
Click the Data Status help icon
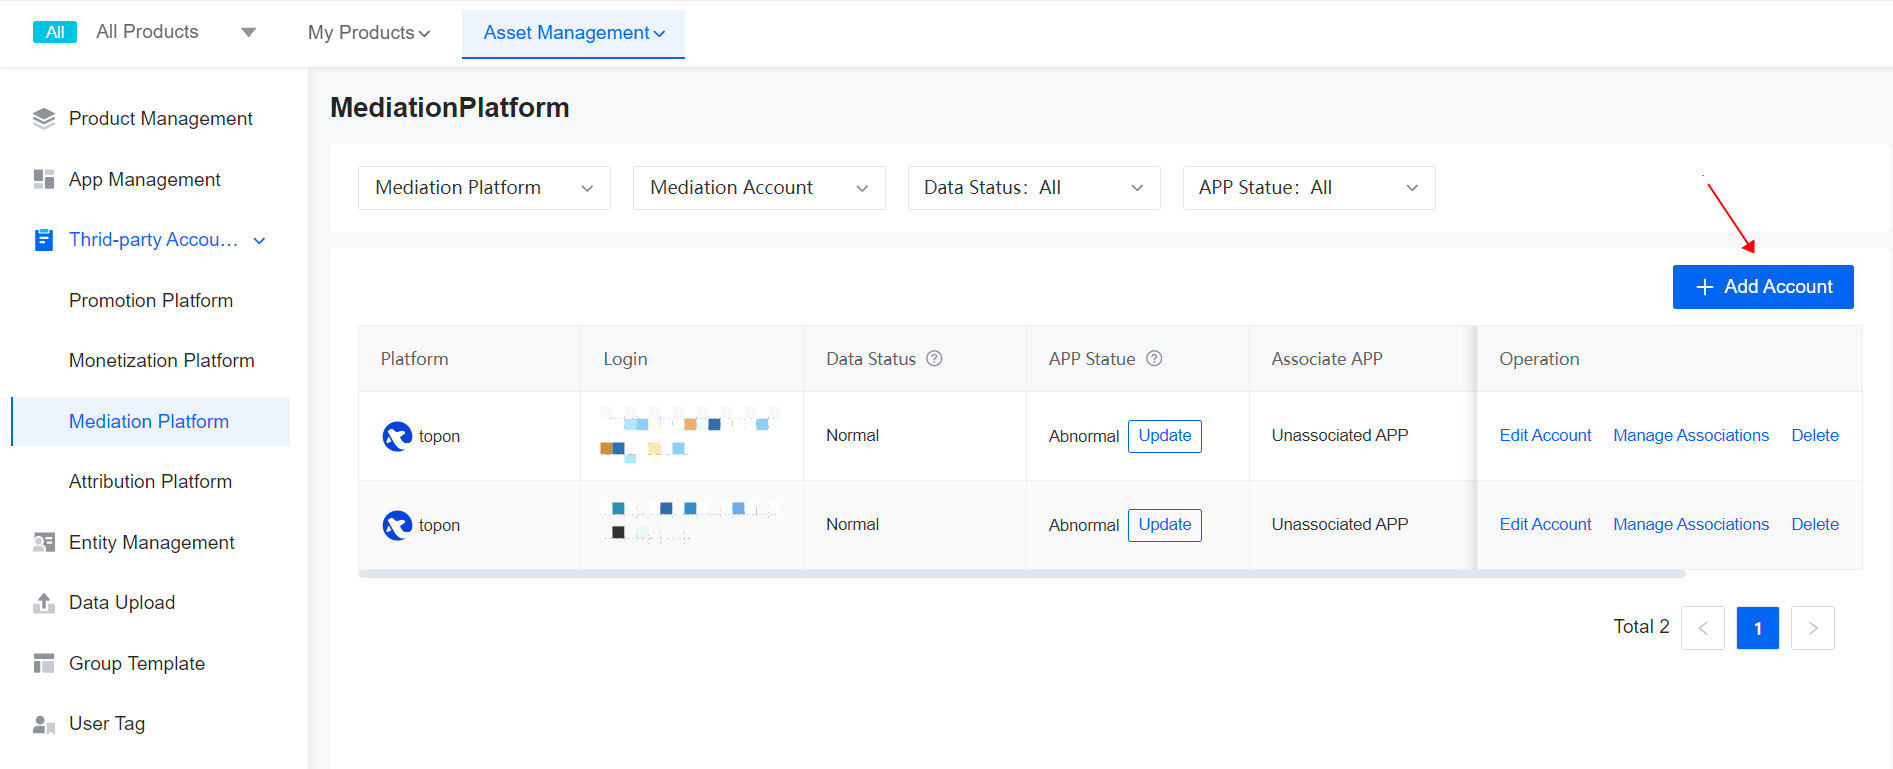tap(934, 359)
